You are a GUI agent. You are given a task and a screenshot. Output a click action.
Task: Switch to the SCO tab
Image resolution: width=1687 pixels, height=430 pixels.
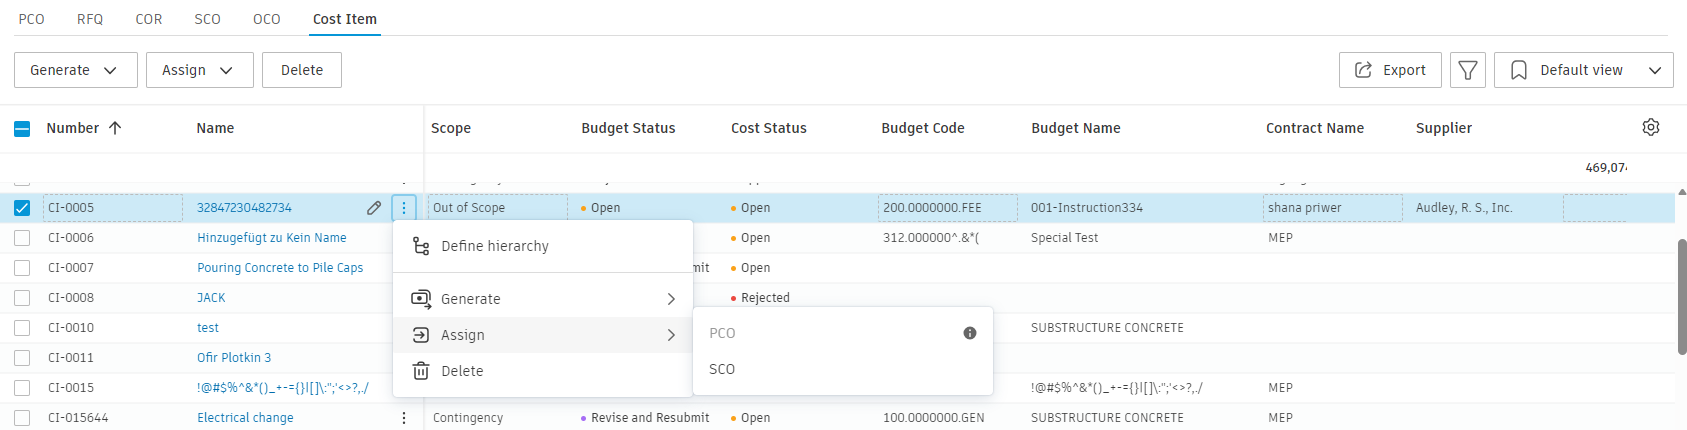[x=208, y=19]
